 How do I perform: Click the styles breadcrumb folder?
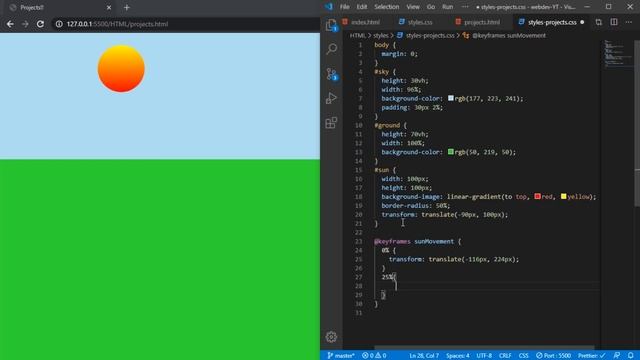pos(381,36)
